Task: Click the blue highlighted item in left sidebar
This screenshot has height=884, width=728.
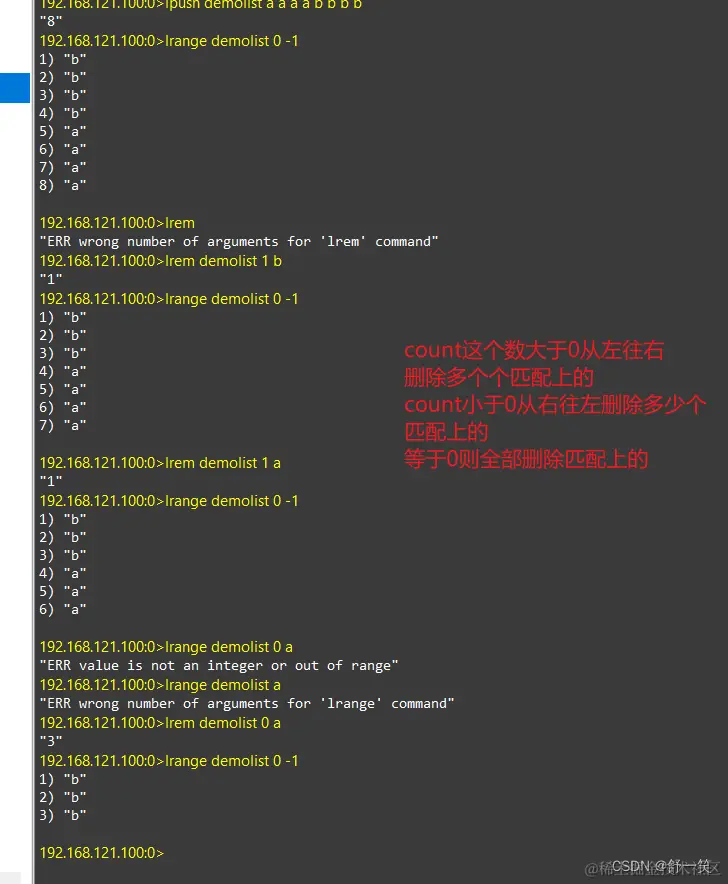Action: 15,88
